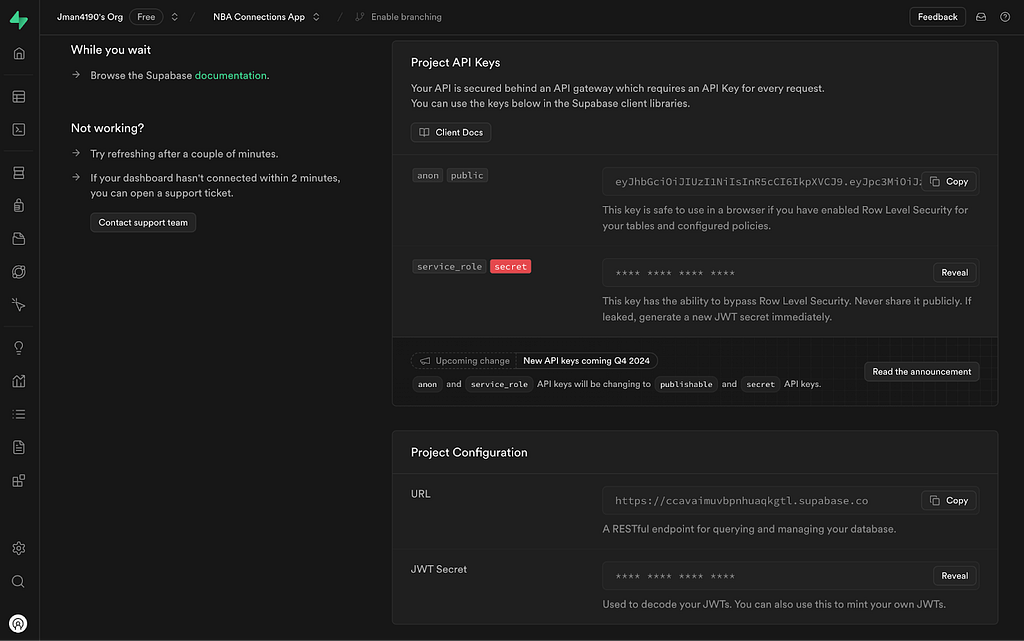Open the Table Editor sidebar icon
Image resolution: width=1024 pixels, height=641 pixels.
point(19,97)
